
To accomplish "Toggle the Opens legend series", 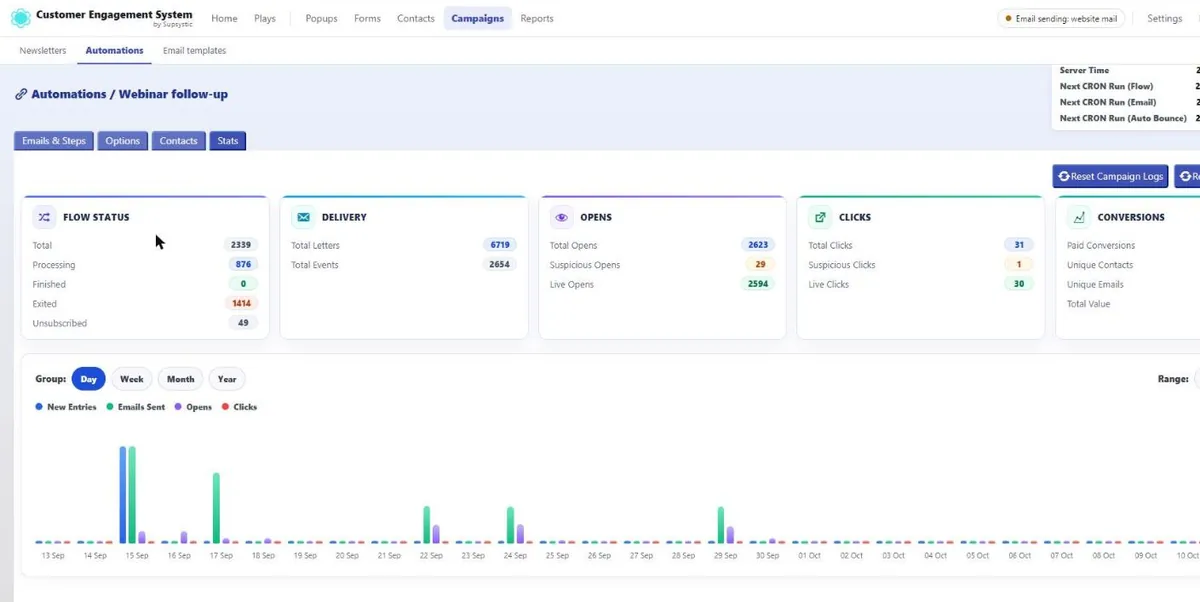I will (x=193, y=407).
